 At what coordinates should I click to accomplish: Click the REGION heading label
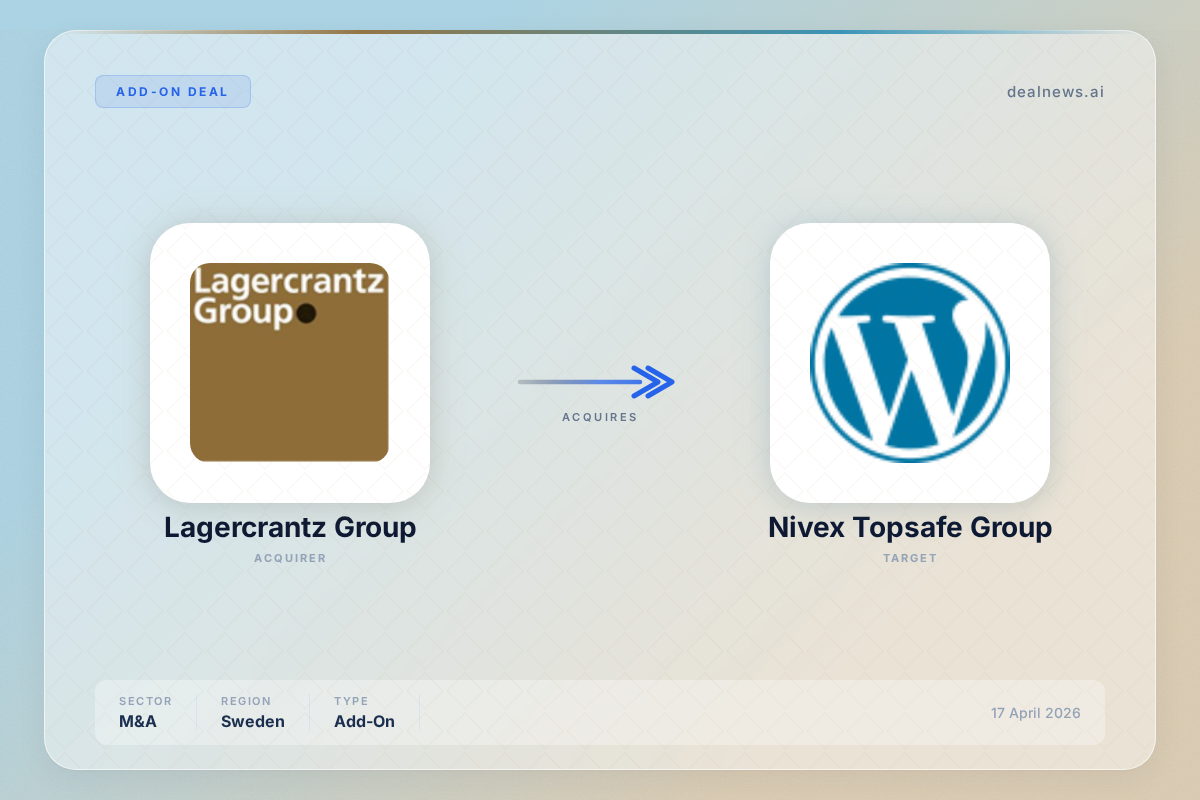click(246, 701)
